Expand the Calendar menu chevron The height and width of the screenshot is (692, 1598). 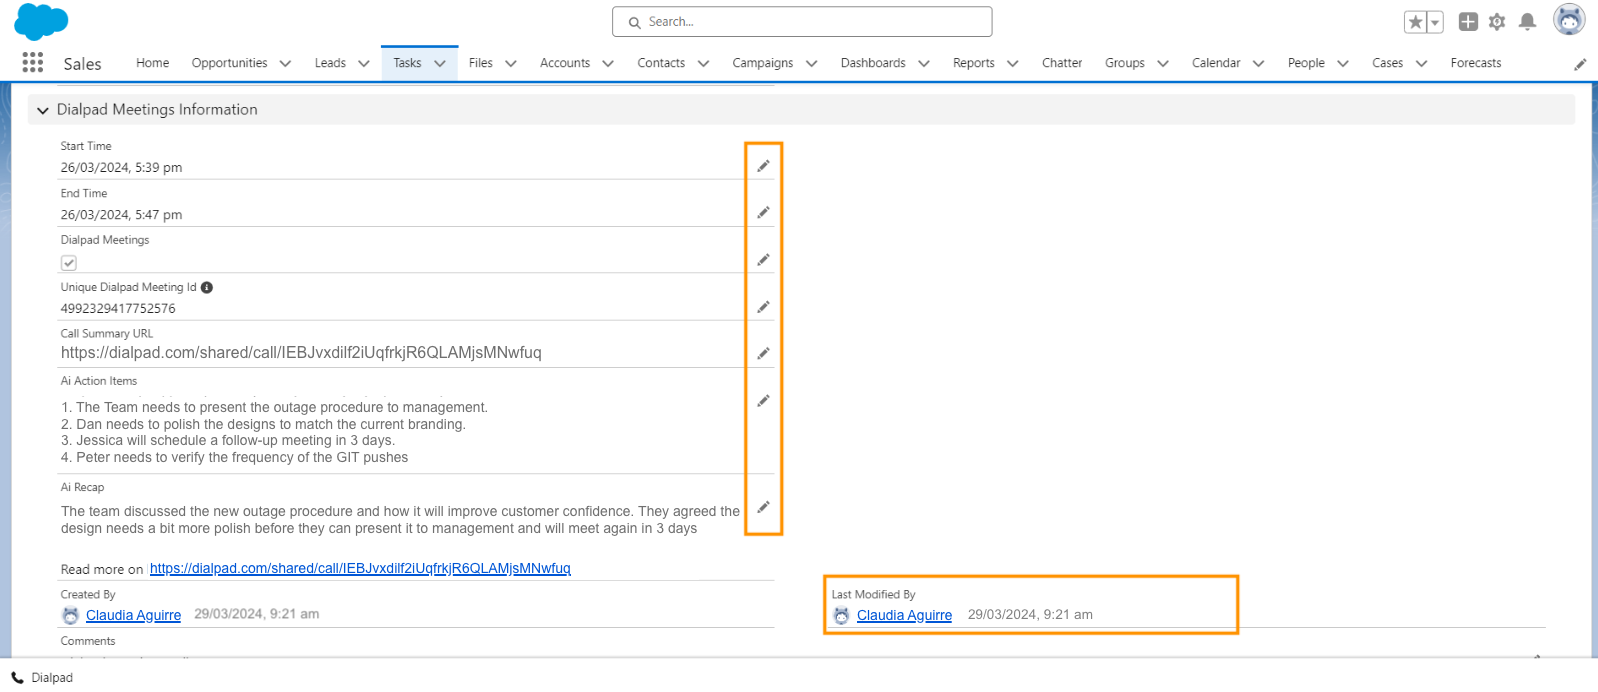pyautogui.click(x=1259, y=63)
